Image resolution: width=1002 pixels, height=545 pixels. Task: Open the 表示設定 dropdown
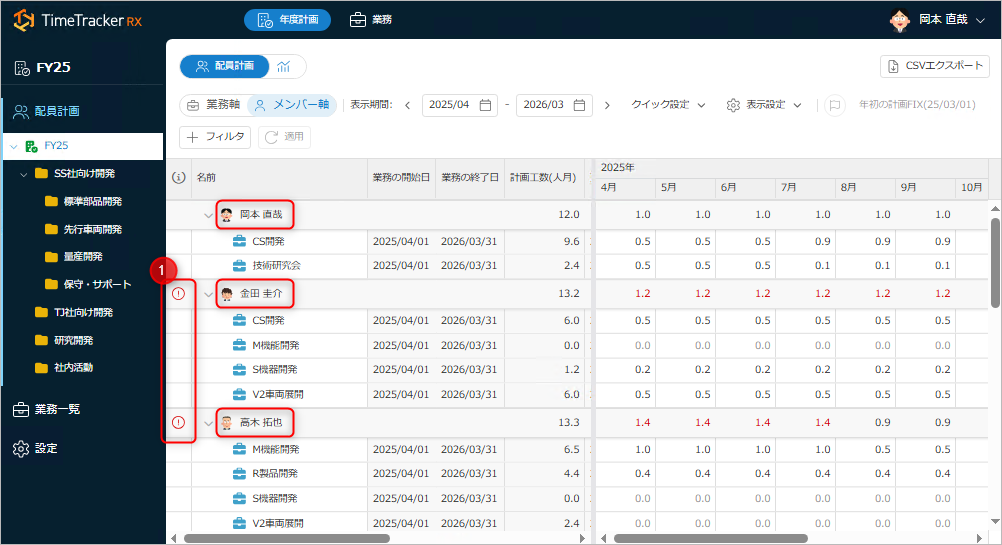(764, 105)
